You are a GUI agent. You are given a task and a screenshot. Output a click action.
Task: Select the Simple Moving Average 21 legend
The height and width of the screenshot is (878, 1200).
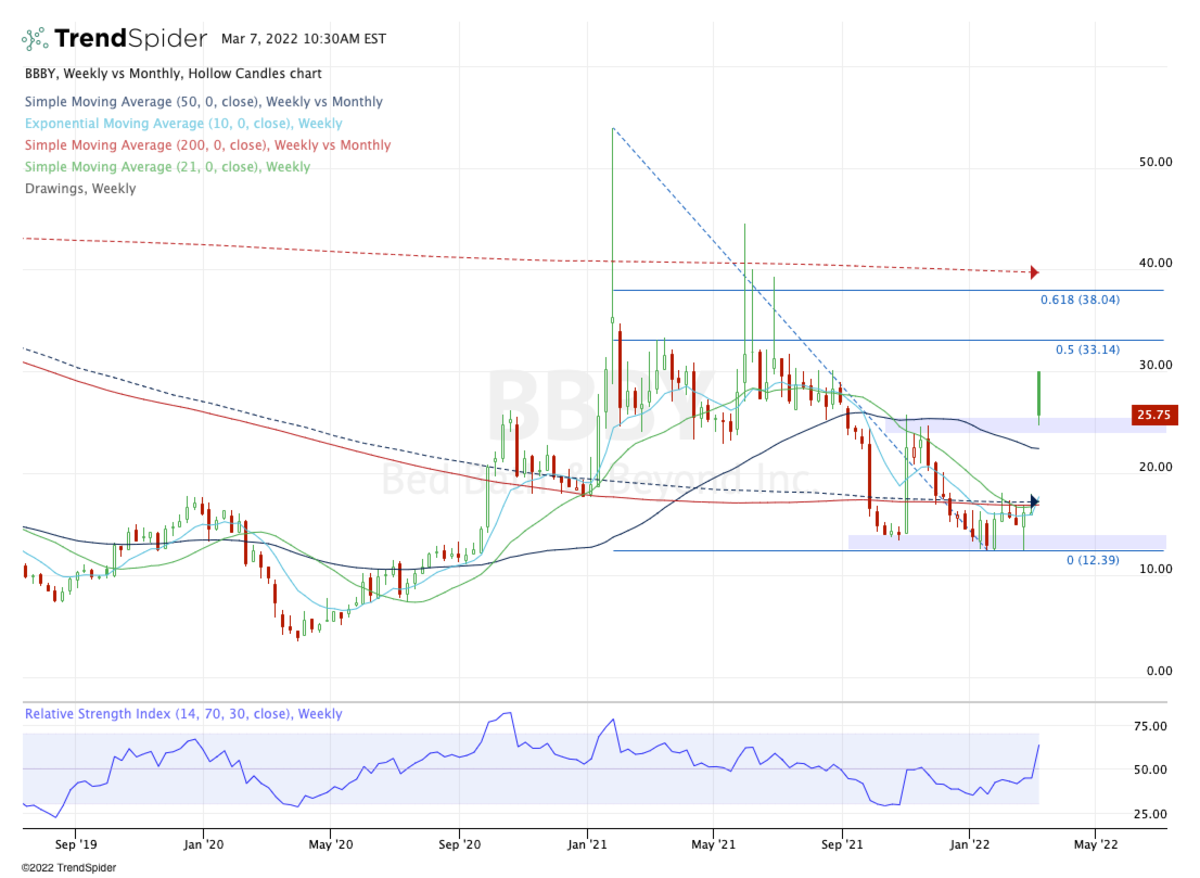[x=167, y=167]
